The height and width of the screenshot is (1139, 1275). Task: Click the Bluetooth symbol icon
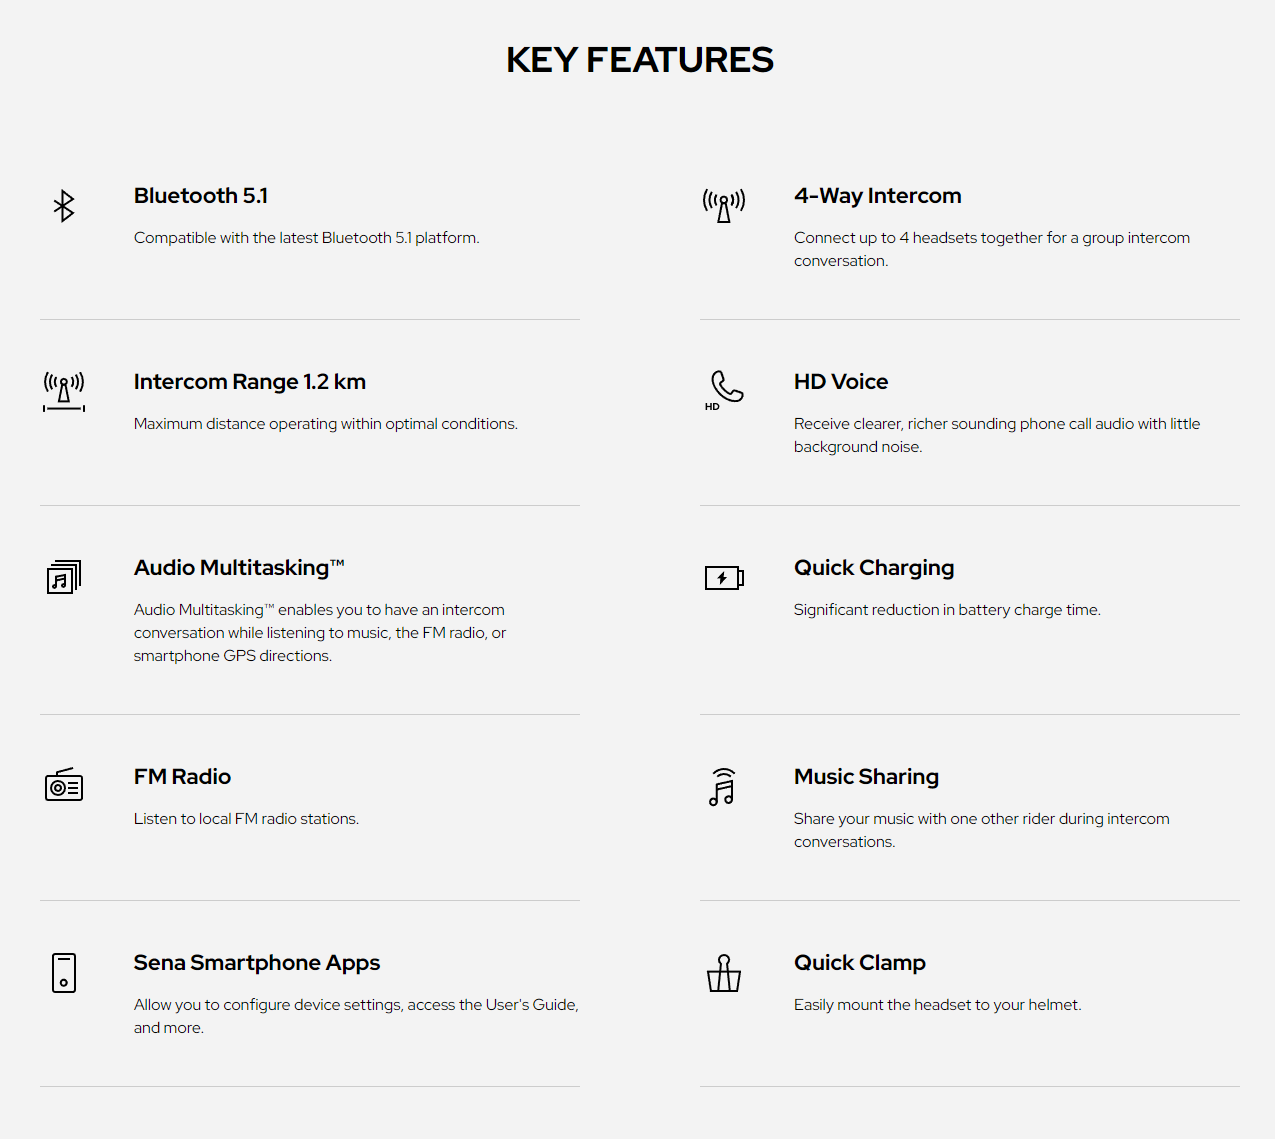click(x=64, y=206)
